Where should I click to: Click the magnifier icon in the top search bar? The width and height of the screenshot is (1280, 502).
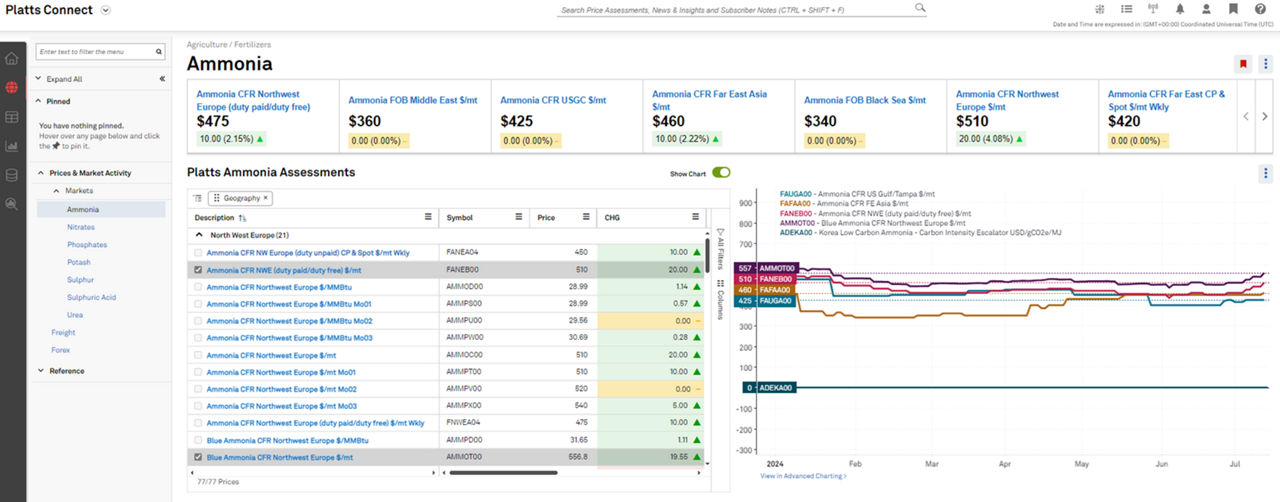pyautogui.click(x=920, y=9)
